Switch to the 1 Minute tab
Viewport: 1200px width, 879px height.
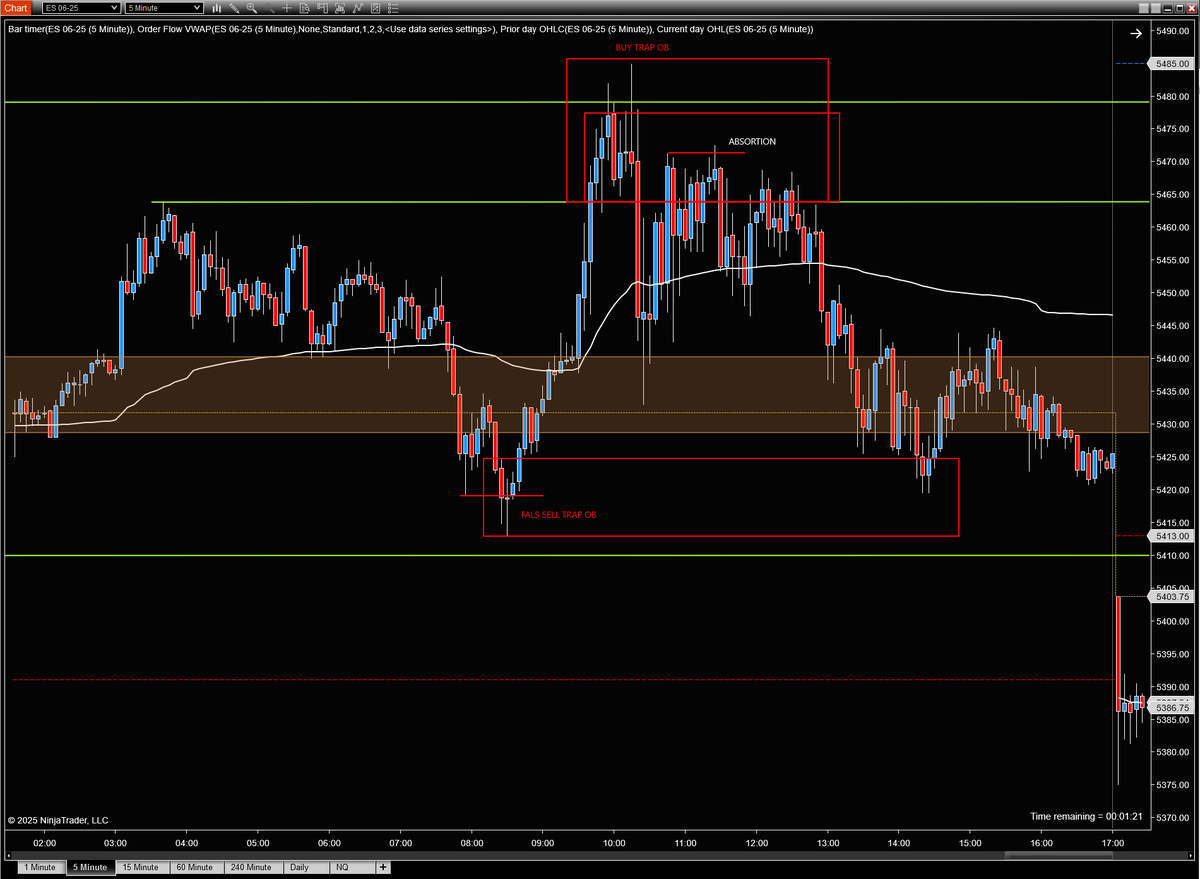[41, 867]
